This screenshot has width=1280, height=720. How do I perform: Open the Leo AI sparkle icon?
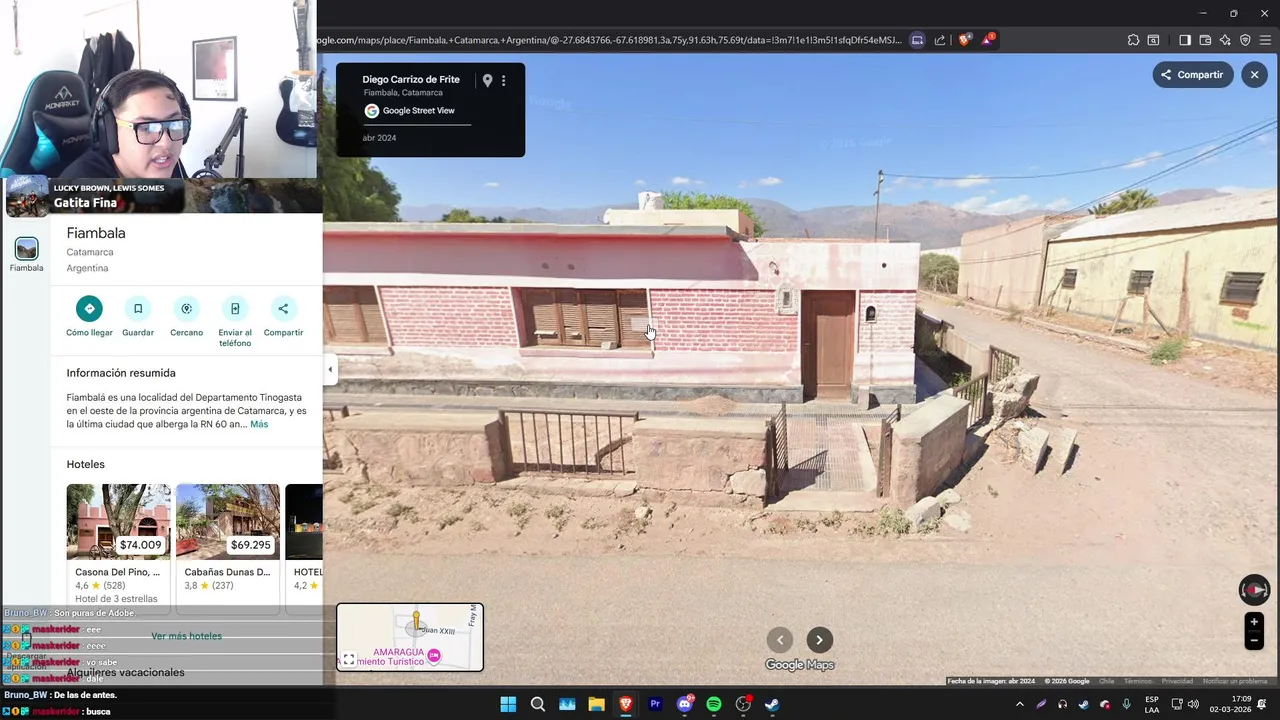pyautogui.click(x=1225, y=40)
